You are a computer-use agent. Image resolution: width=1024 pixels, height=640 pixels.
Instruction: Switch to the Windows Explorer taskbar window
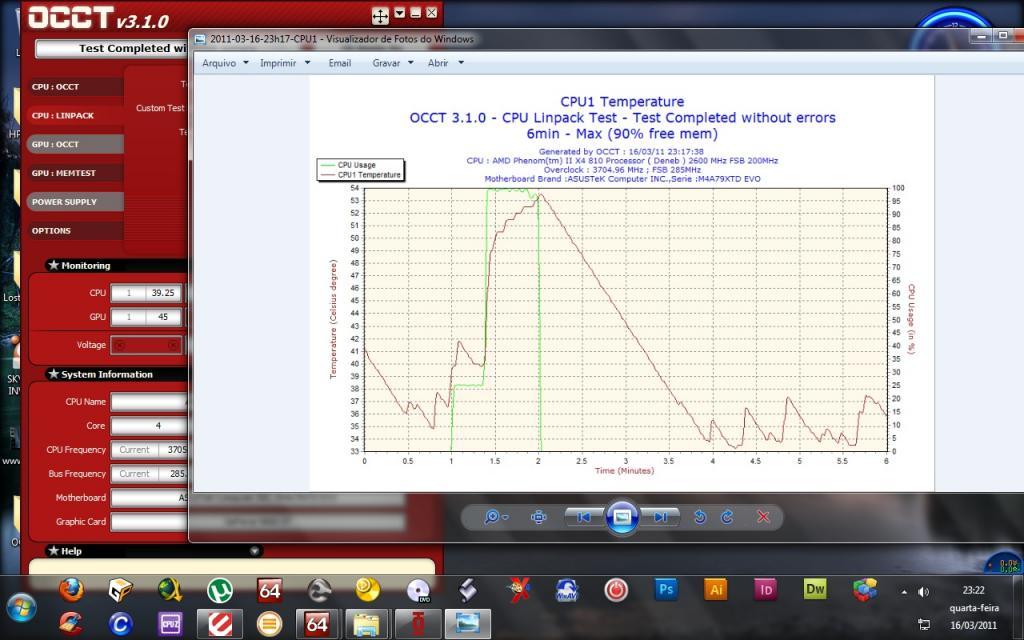point(368,624)
